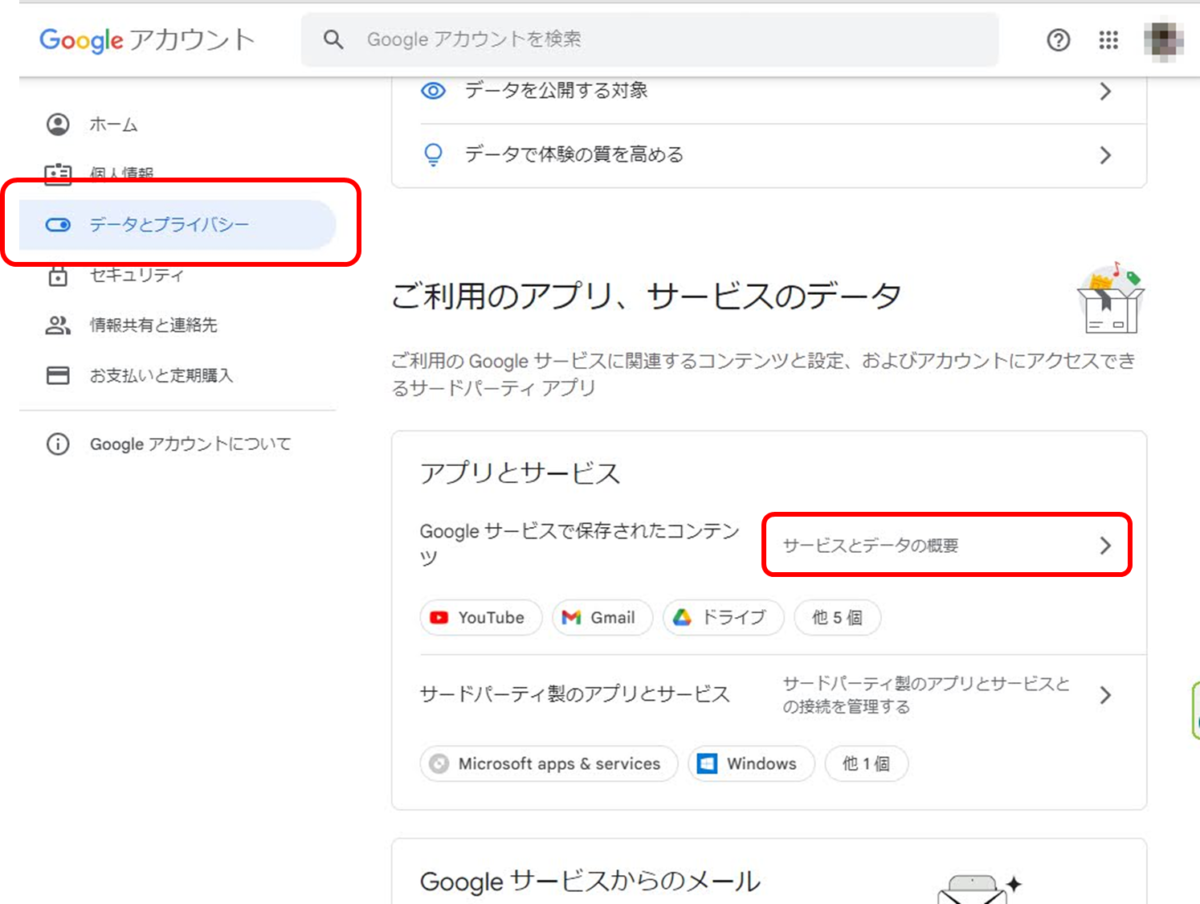This screenshot has height=904, width=1200.
Task: Click the Windows logo icon
Action: click(707, 764)
